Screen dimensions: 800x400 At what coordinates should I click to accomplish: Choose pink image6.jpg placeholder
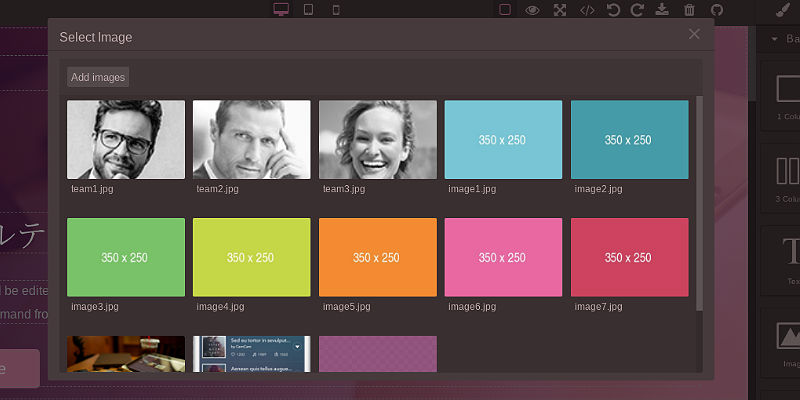point(503,257)
